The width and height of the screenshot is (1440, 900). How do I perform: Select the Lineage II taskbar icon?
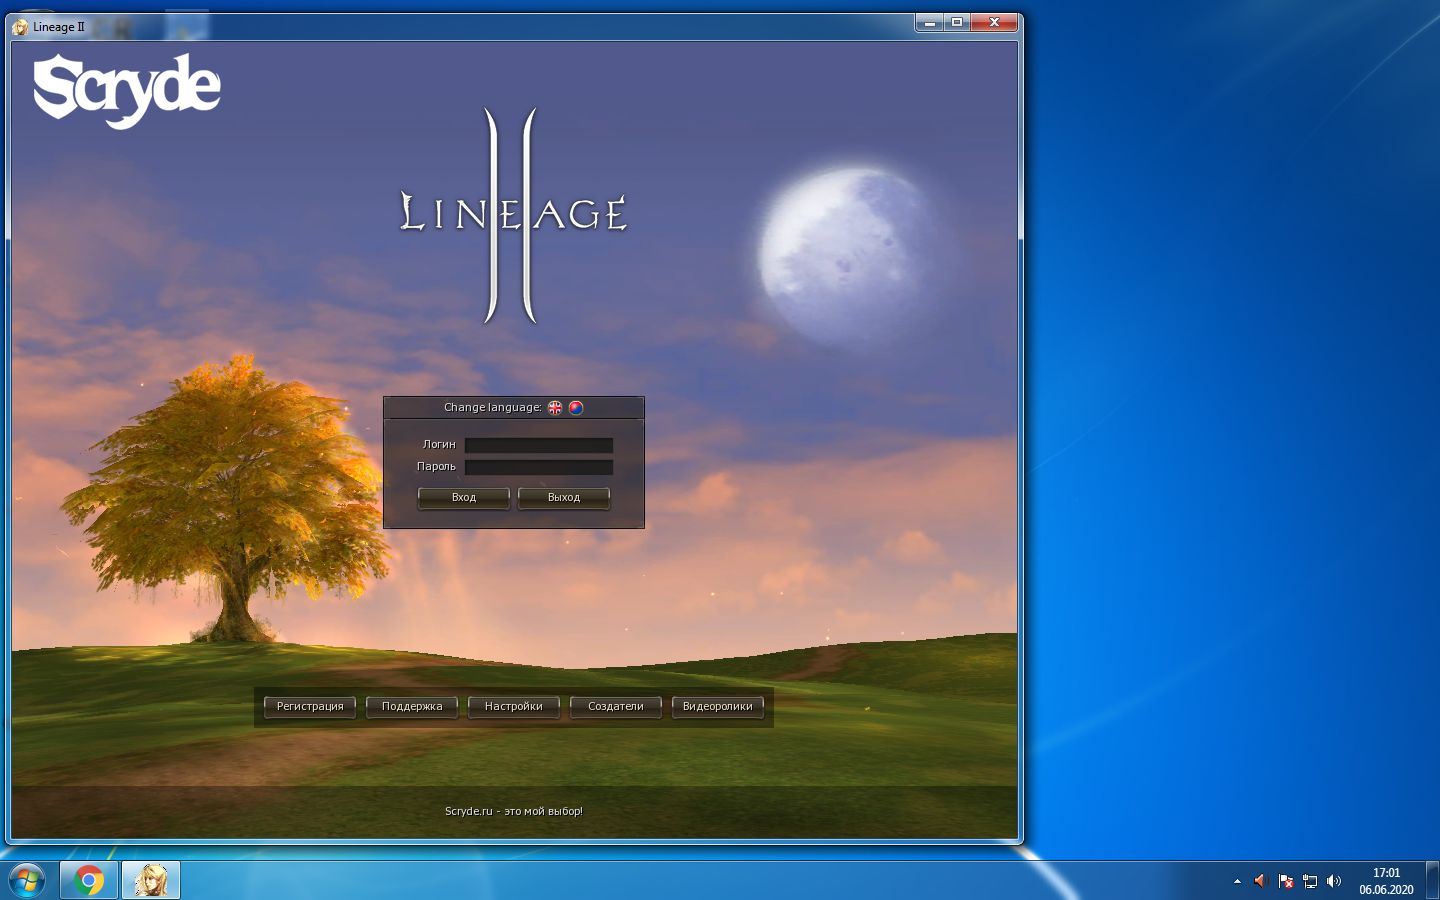click(x=151, y=880)
